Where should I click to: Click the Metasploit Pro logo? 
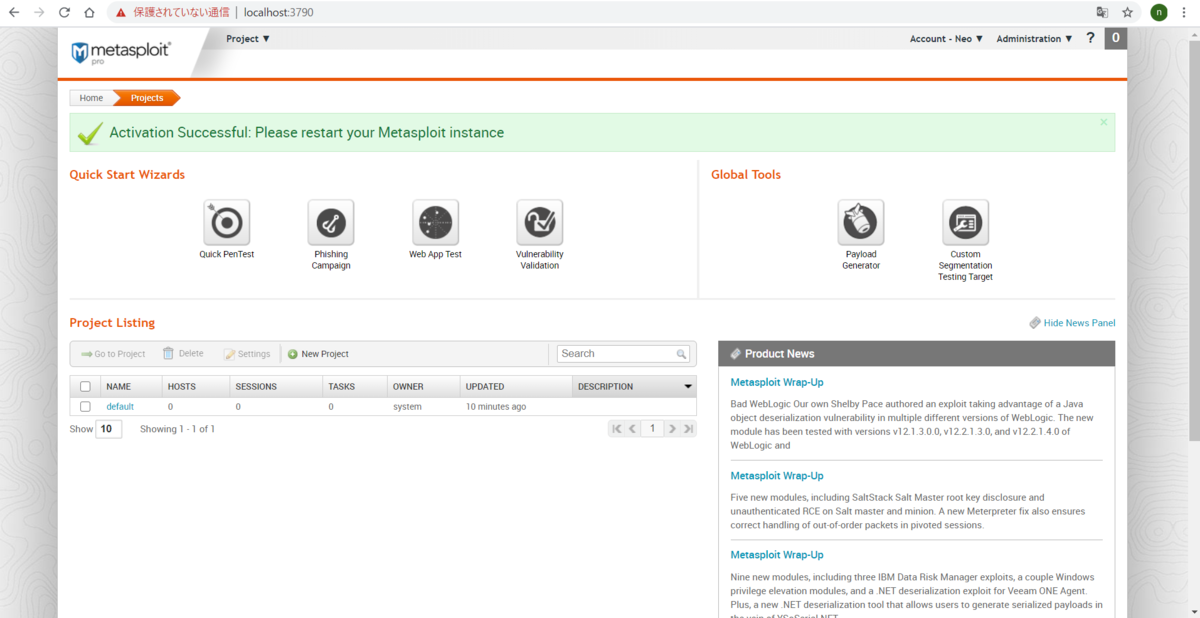(x=120, y=52)
